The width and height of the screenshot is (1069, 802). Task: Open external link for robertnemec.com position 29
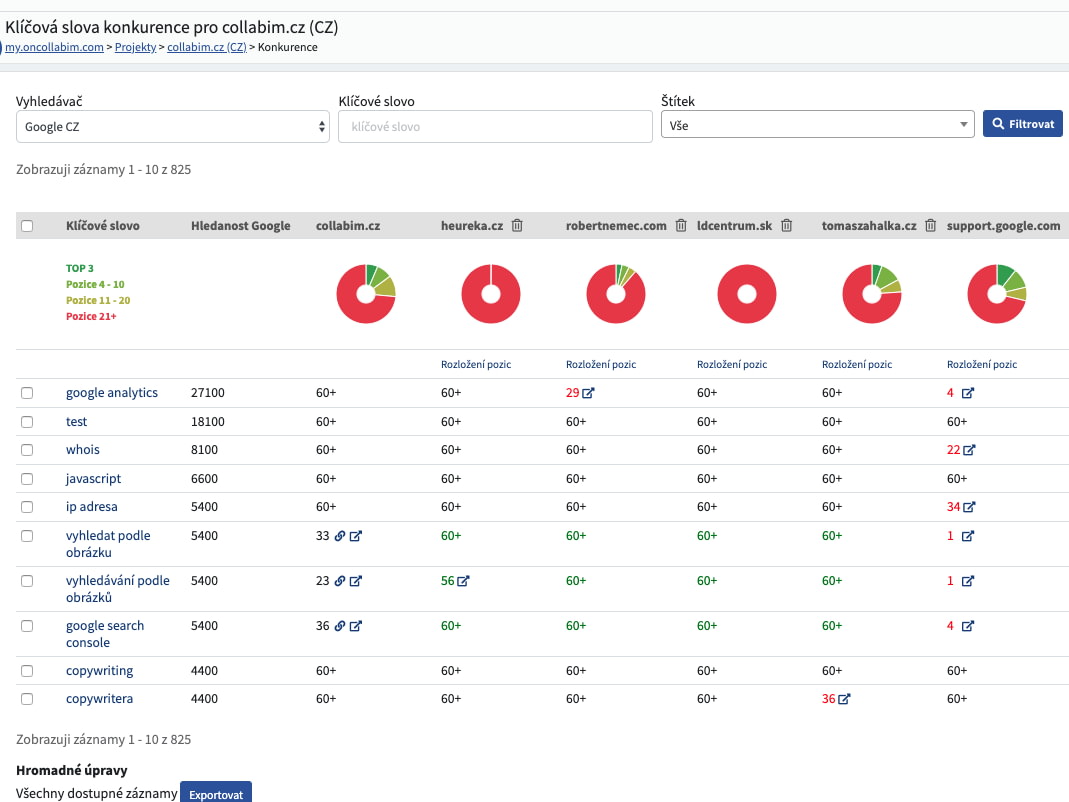(x=588, y=393)
